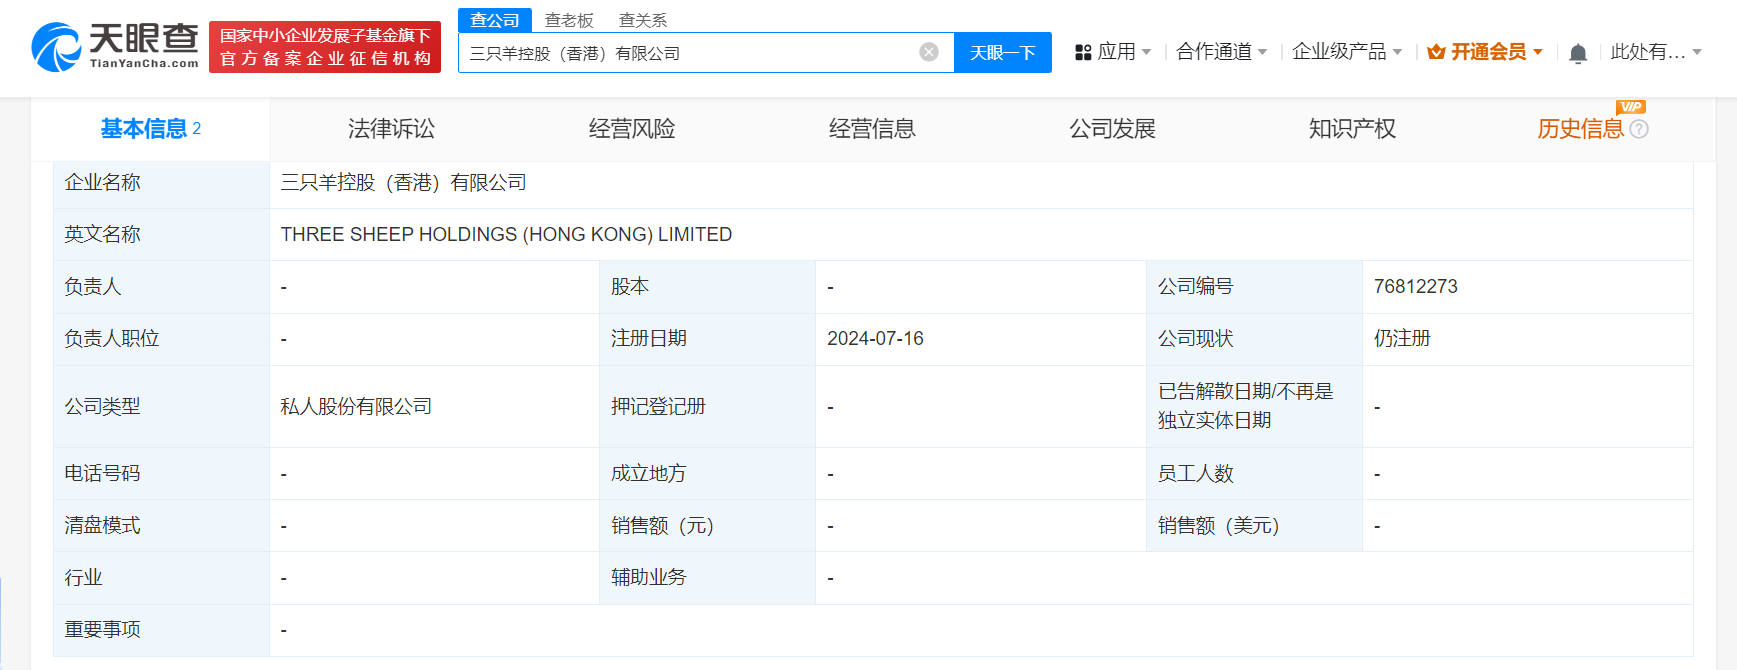Image resolution: width=1737 pixels, height=670 pixels.
Task: Click the company number 76812273
Action: (1416, 287)
